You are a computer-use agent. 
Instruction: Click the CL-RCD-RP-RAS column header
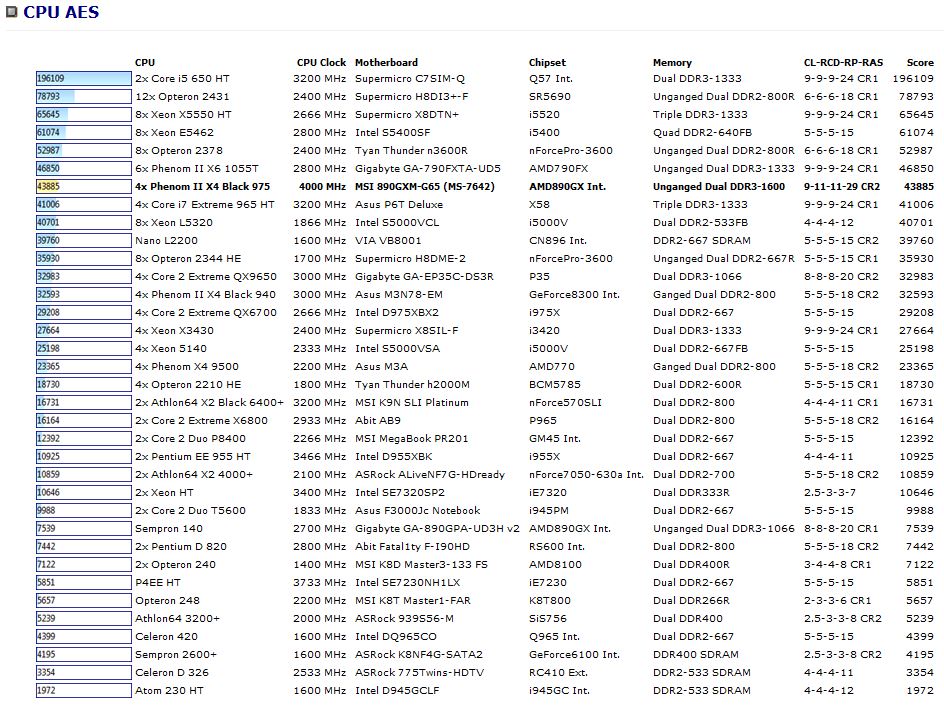[843, 62]
